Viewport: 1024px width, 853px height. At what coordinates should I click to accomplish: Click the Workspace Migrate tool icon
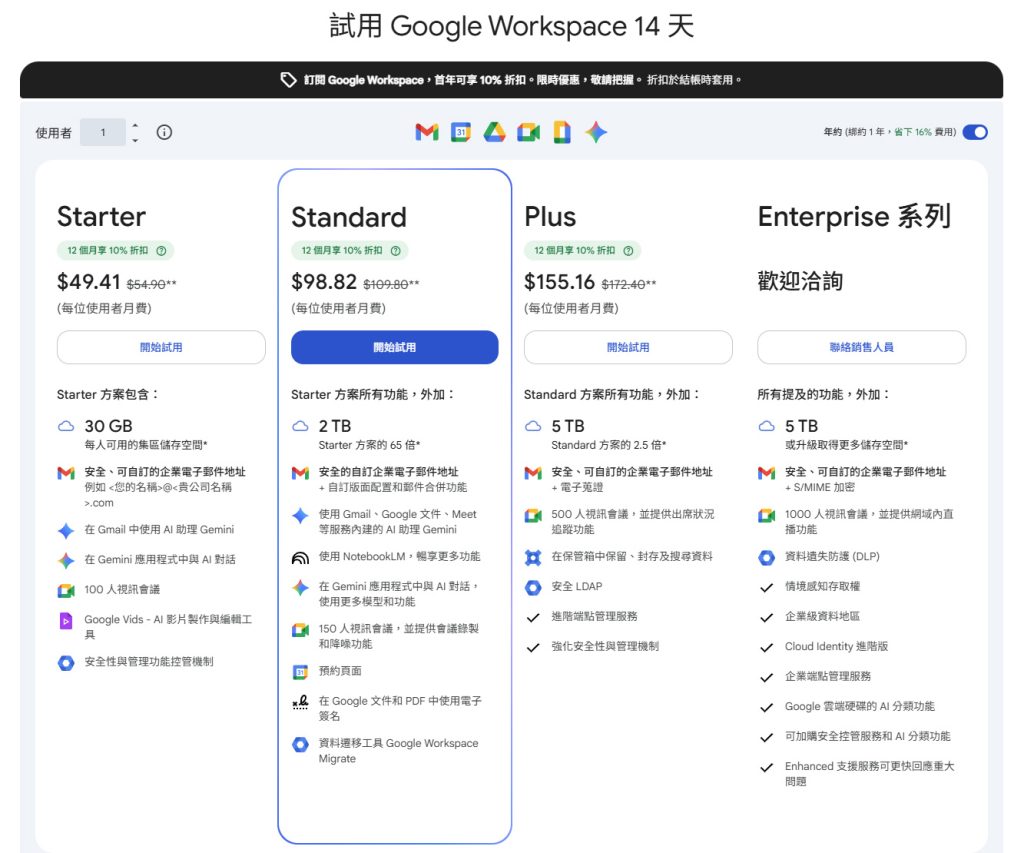click(300, 745)
